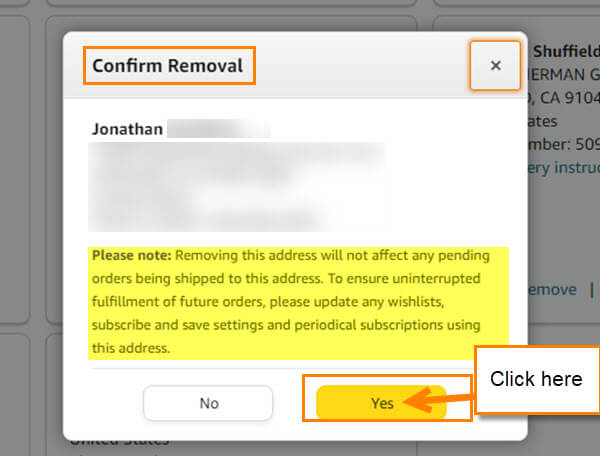Click the orange arrow pointing at Yes

(x=438, y=400)
